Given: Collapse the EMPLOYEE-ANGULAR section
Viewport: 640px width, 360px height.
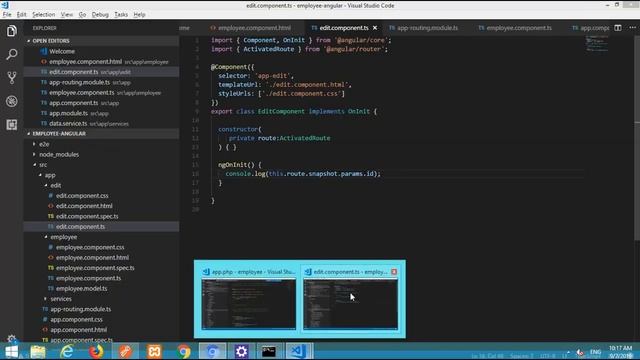Looking at the screenshot, I should (101, 133).
